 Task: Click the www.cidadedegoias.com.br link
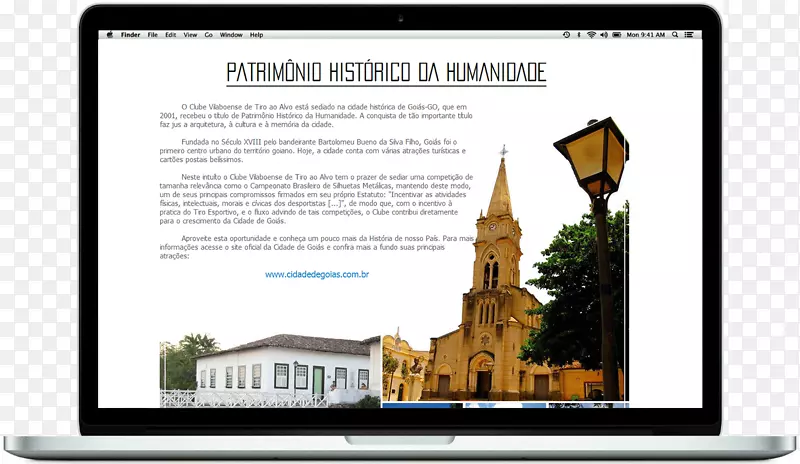317,274
